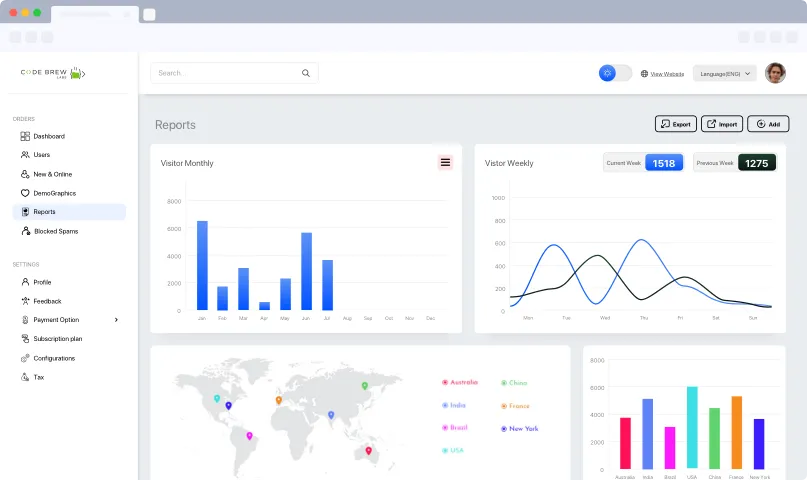The width and height of the screenshot is (807, 480).
Task: Select the Users icon in sidebar
Action: pos(25,155)
